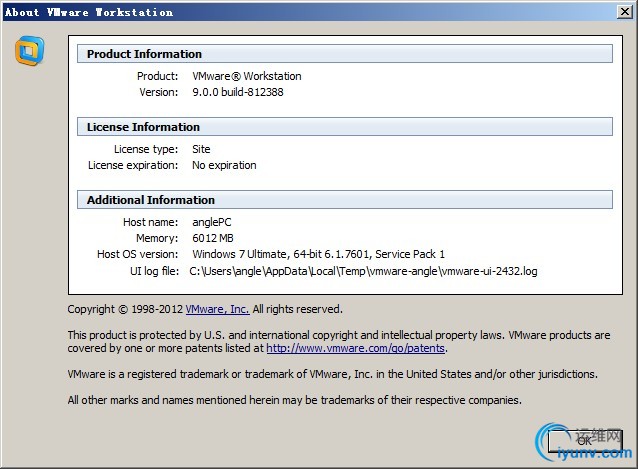The image size is (638, 469).
Task: Close the About VMware Workstation dialog
Action: [624, 12]
